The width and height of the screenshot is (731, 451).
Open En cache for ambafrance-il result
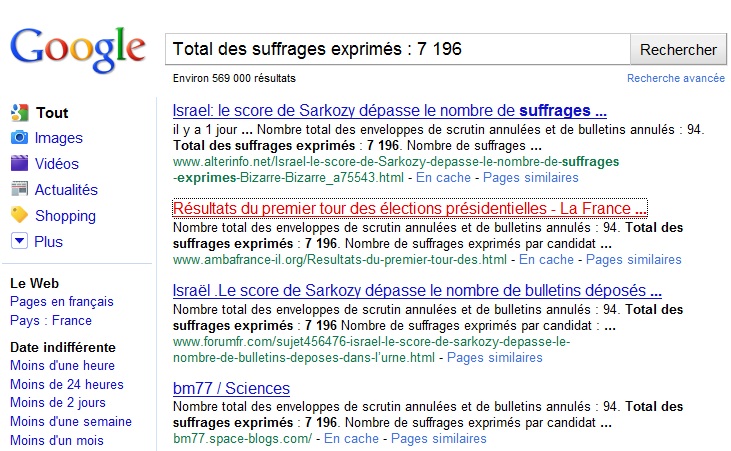(x=546, y=259)
